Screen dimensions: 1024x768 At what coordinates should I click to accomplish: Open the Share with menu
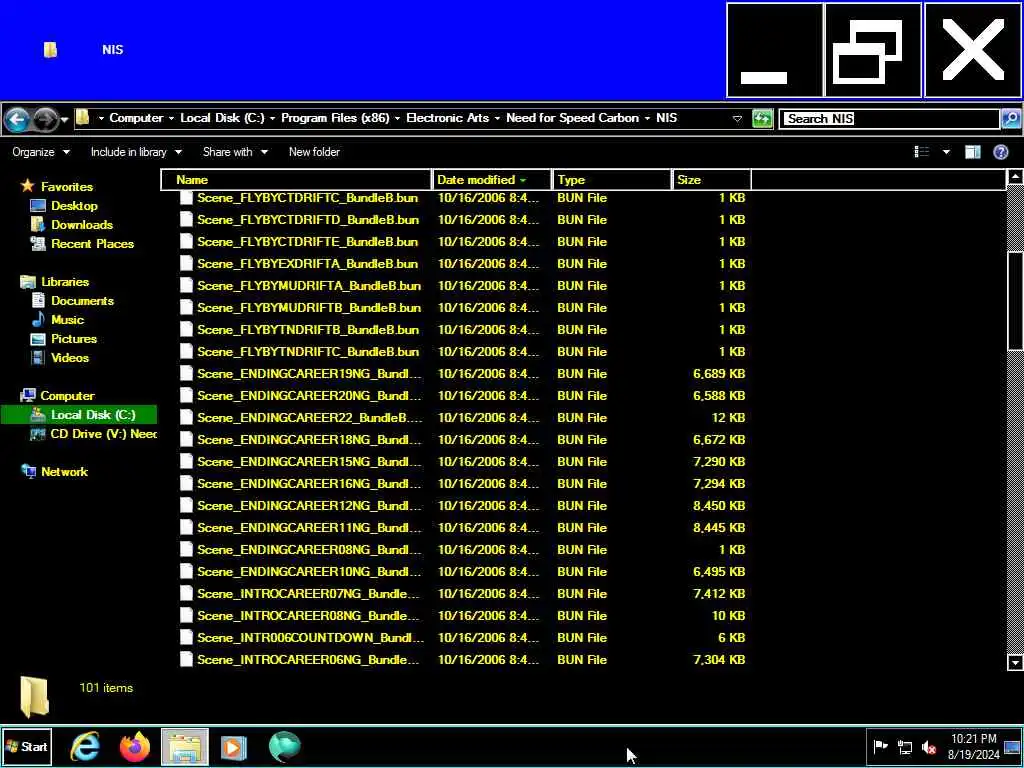[x=235, y=152]
